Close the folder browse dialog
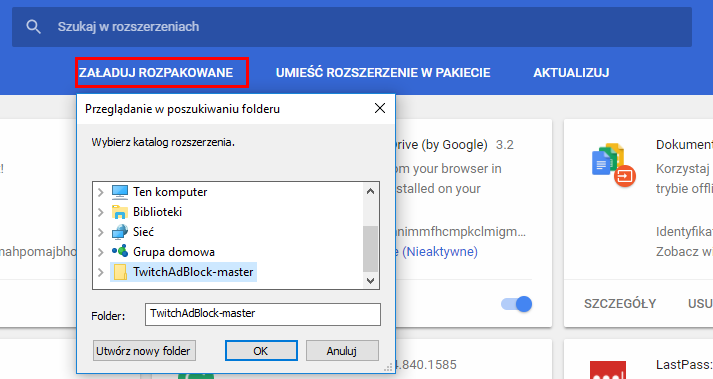This screenshot has height=379, width=713. pos(380,108)
